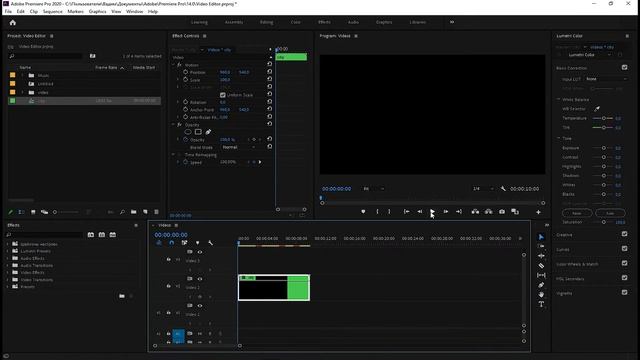Toggle Video 3 track output eye

point(200,252)
